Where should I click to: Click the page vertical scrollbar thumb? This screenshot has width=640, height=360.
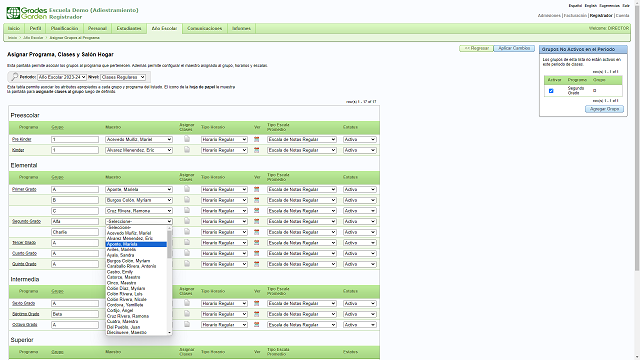pyautogui.click(x=637, y=139)
